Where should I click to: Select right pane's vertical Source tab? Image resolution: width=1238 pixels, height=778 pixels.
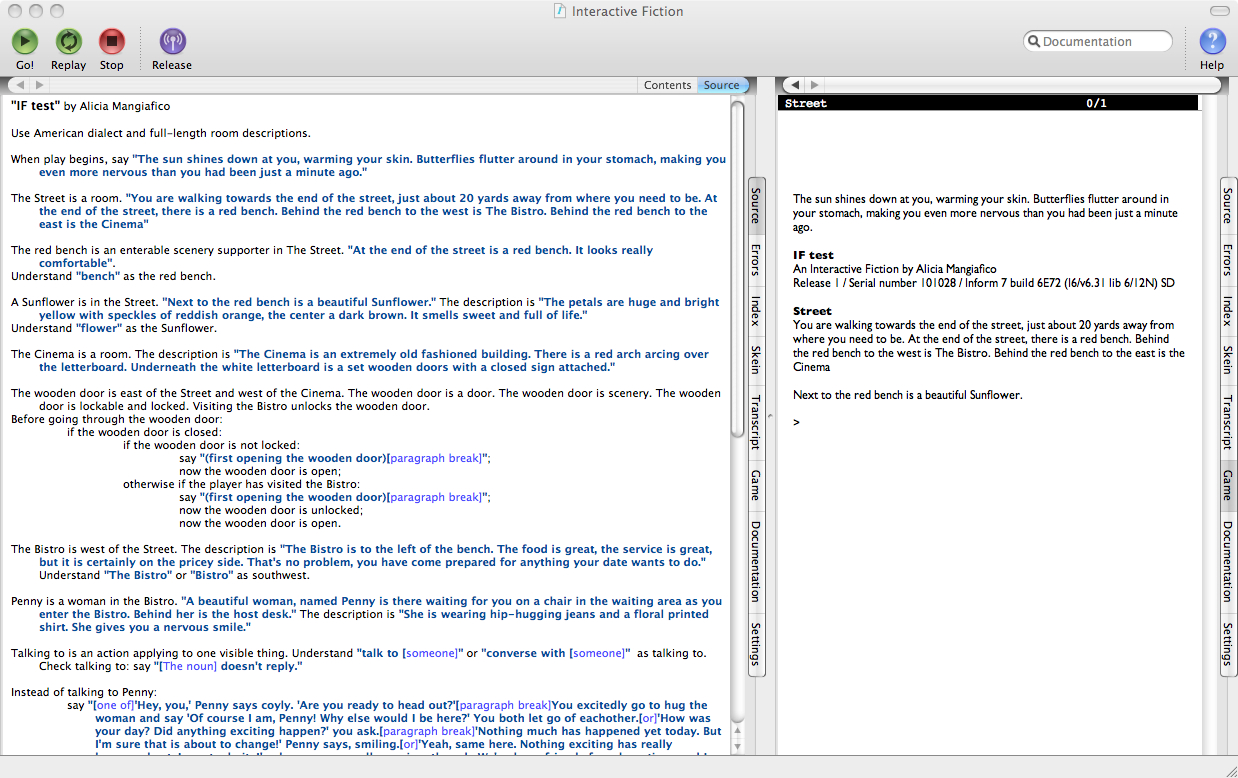click(1228, 204)
